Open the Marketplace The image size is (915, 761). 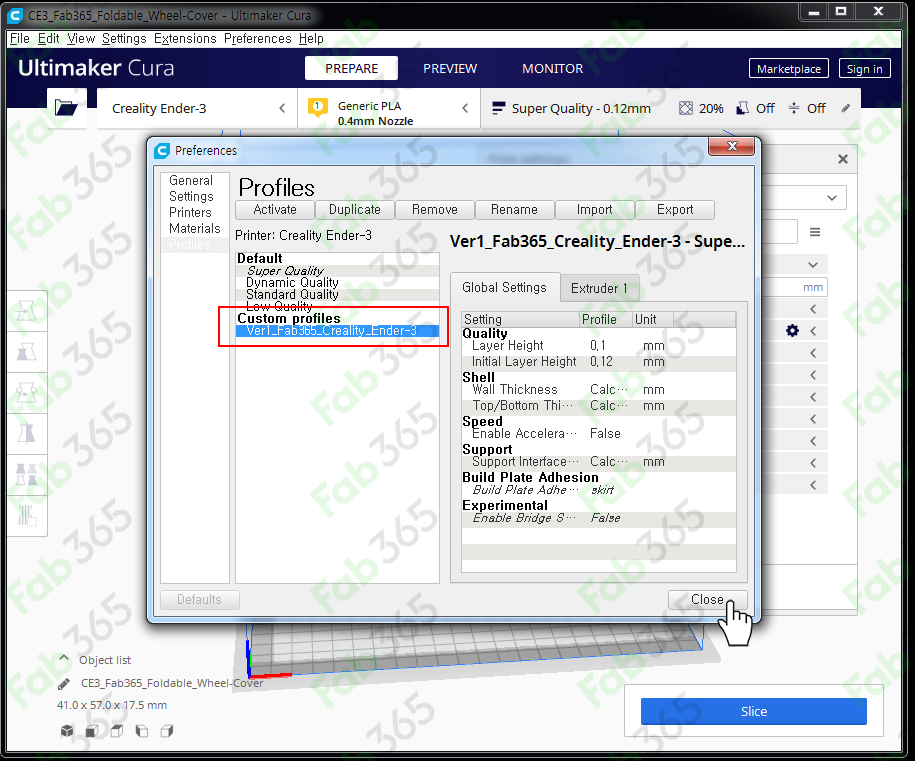(x=789, y=69)
